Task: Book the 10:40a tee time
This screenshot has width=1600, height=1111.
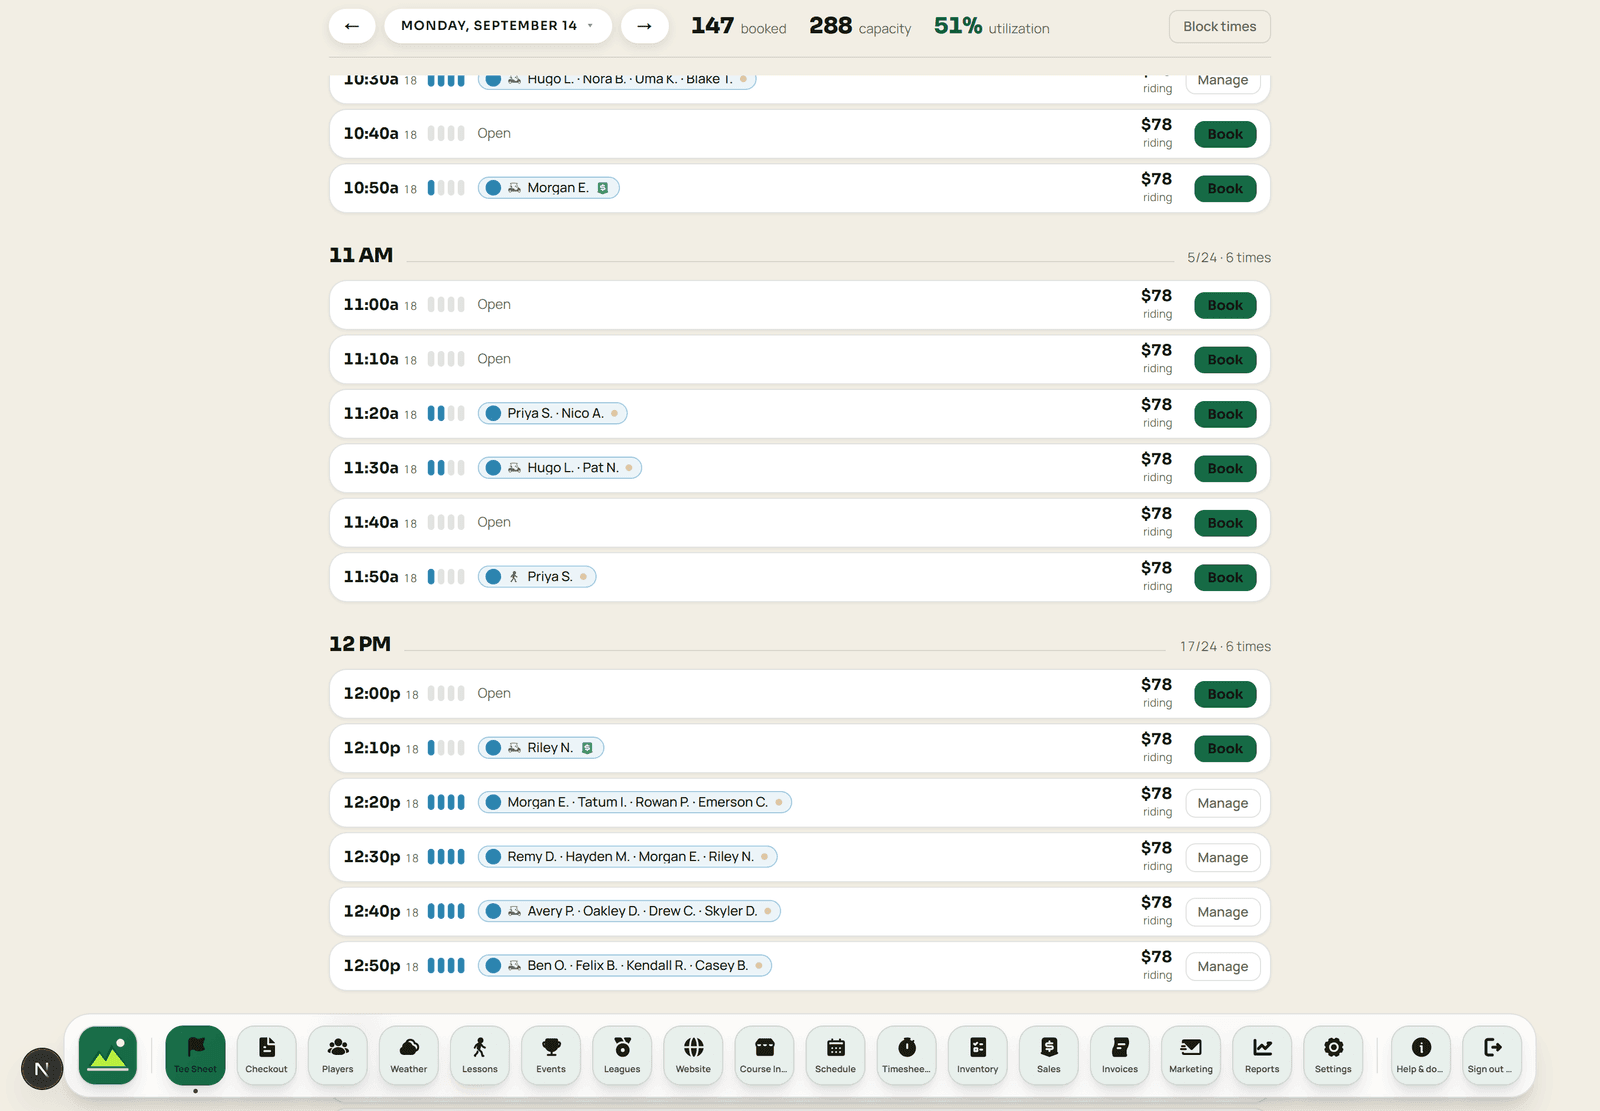Action: 1225,134
